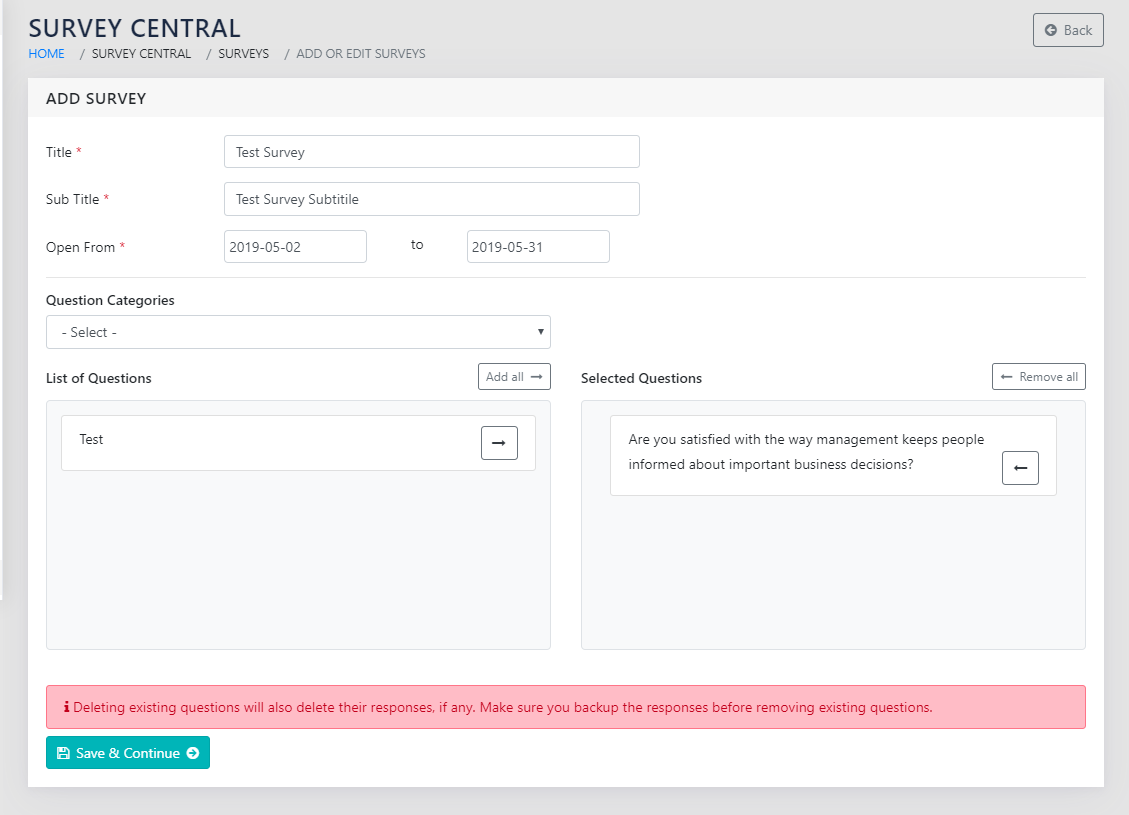
Task: Click ADD OR EDIT SURVEYS breadcrumb
Action: coord(360,54)
